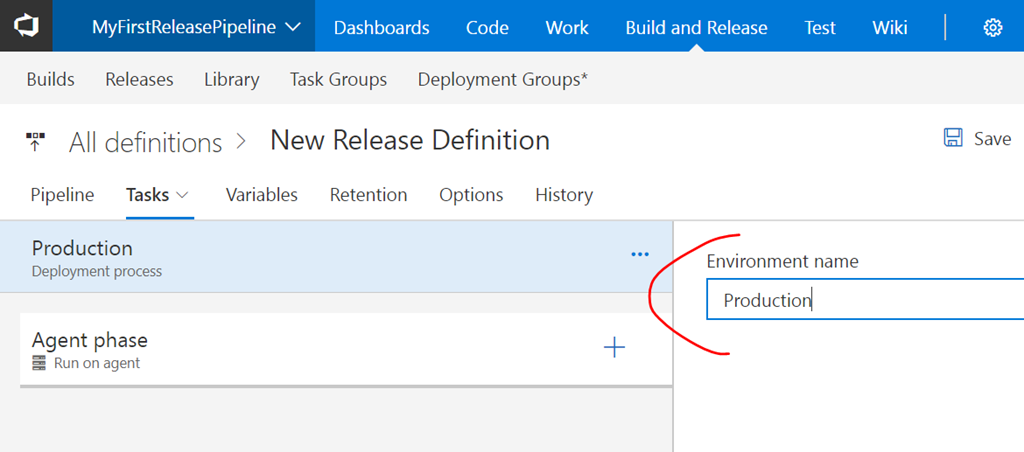Open the Production ellipsis menu
The width and height of the screenshot is (1024, 452).
point(640,255)
